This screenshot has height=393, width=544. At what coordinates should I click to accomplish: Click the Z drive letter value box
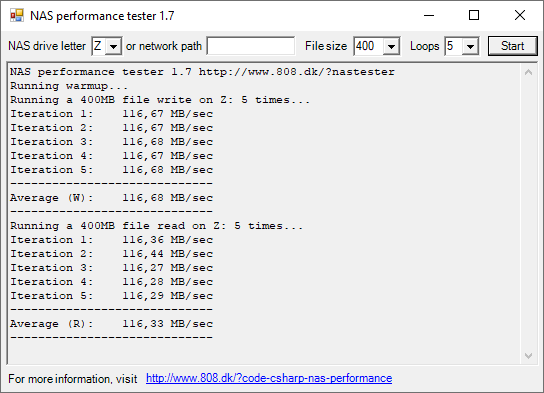click(x=99, y=46)
